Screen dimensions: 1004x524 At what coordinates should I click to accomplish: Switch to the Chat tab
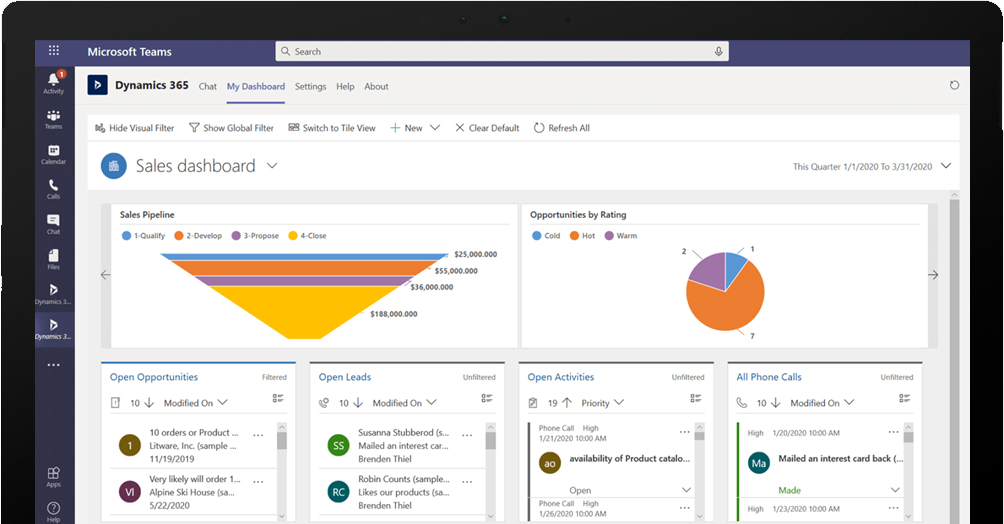click(x=207, y=86)
